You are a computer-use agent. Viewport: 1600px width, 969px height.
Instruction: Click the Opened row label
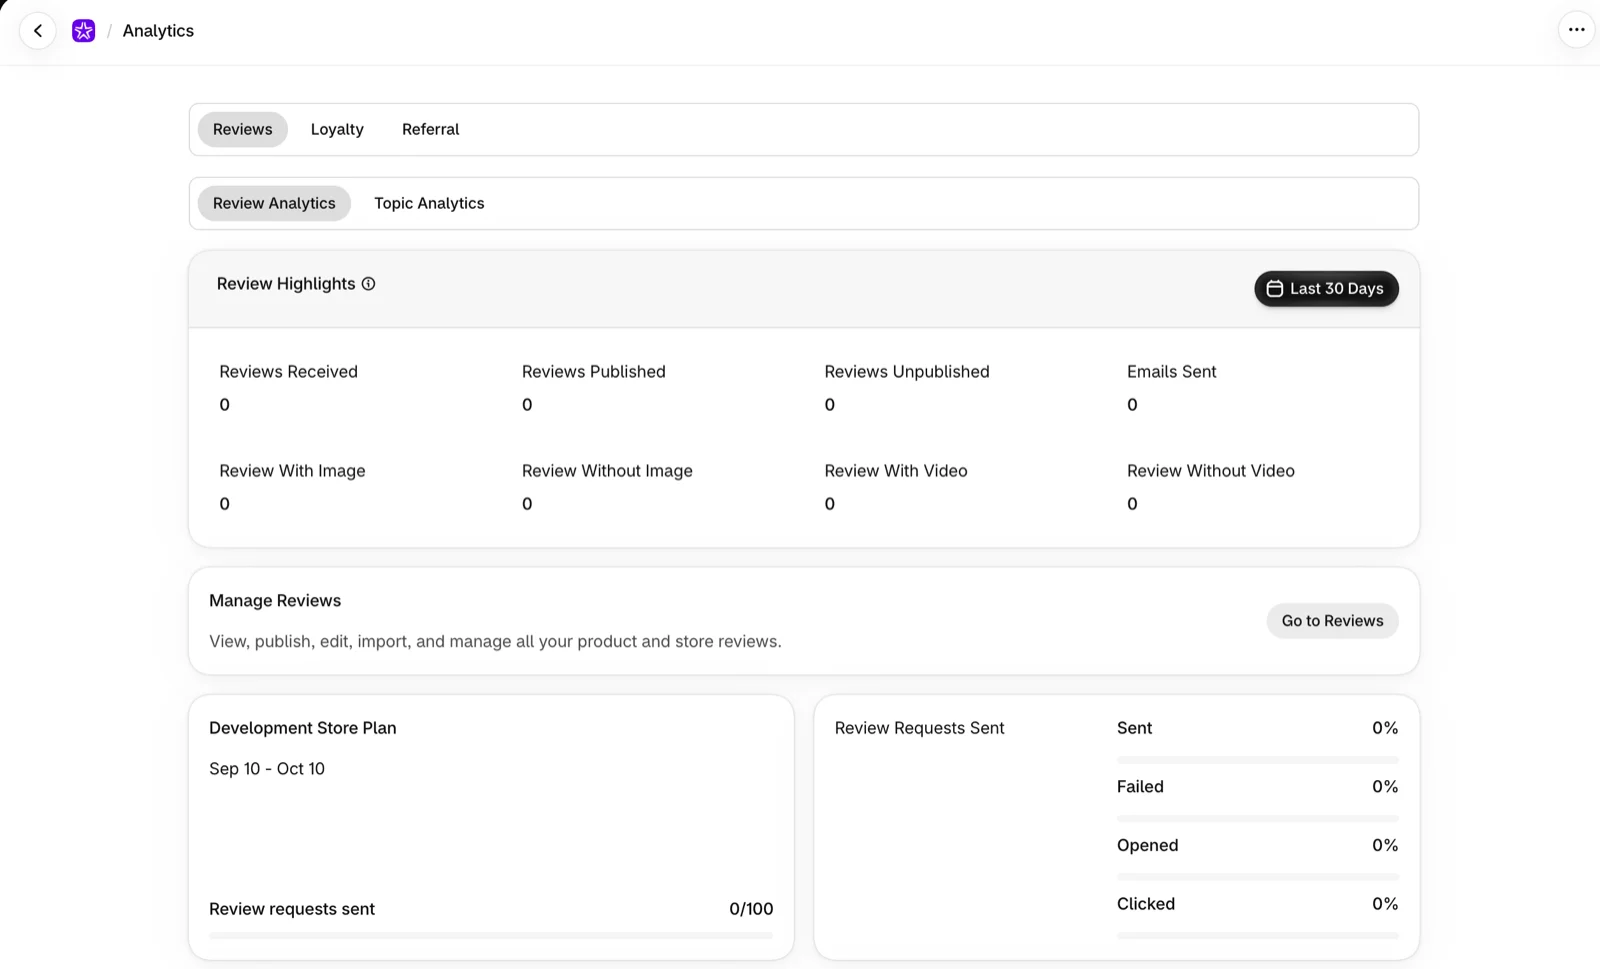pyautogui.click(x=1147, y=846)
